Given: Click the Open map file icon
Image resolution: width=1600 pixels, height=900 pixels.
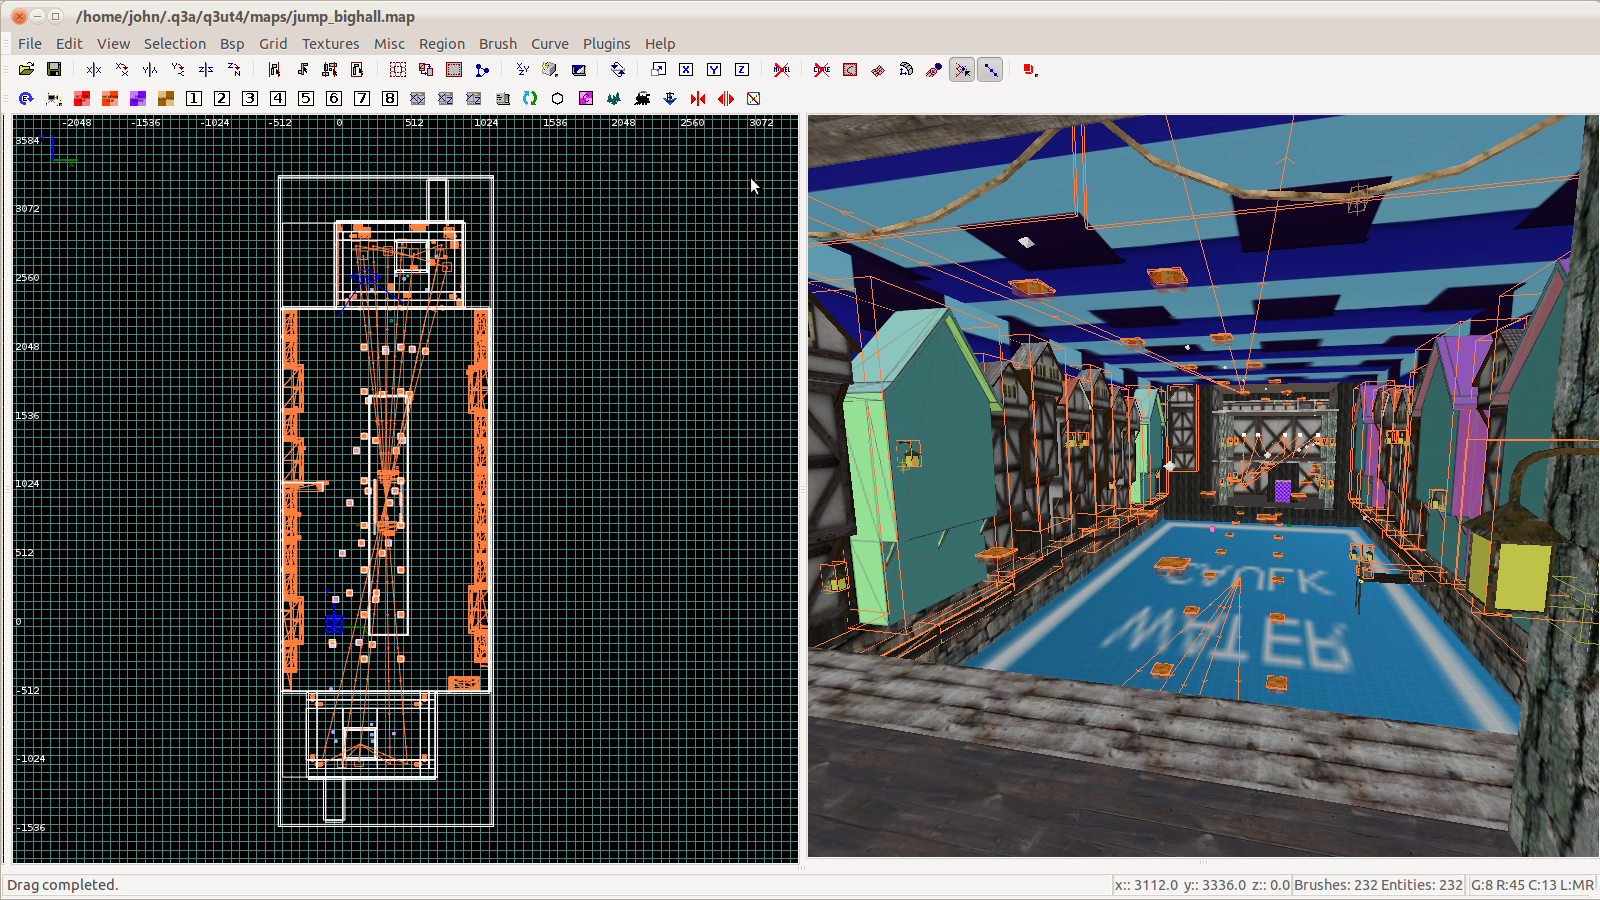Looking at the screenshot, I should [x=26, y=70].
